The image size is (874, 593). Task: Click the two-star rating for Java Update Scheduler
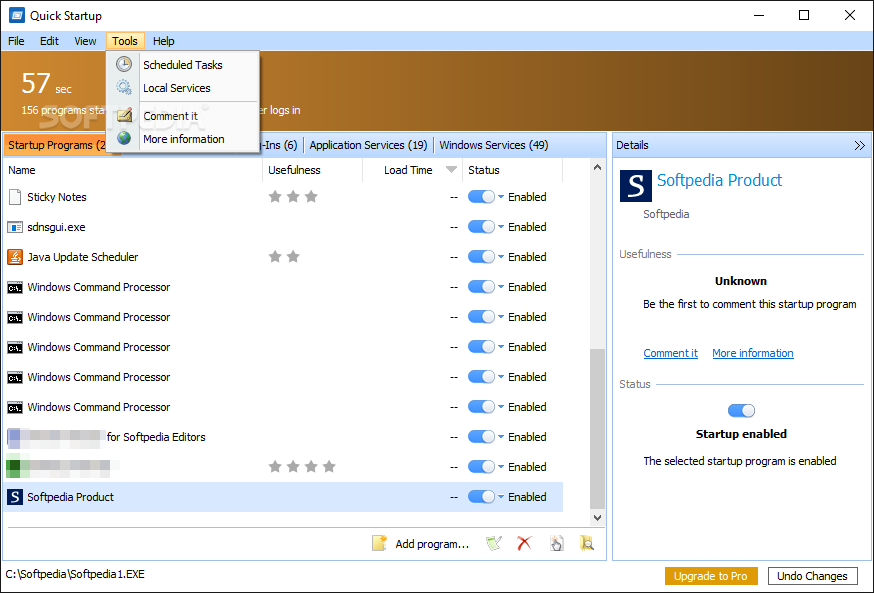[284, 256]
